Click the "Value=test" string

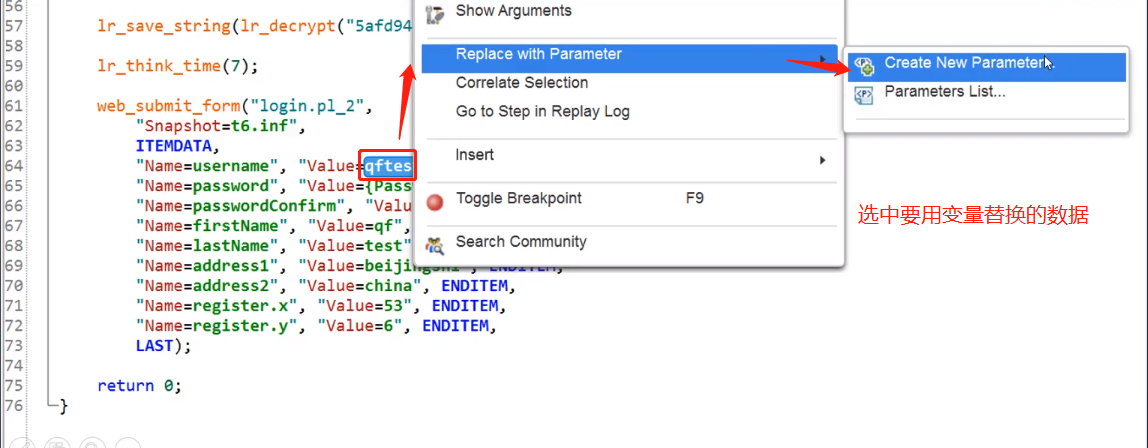point(354,245)
